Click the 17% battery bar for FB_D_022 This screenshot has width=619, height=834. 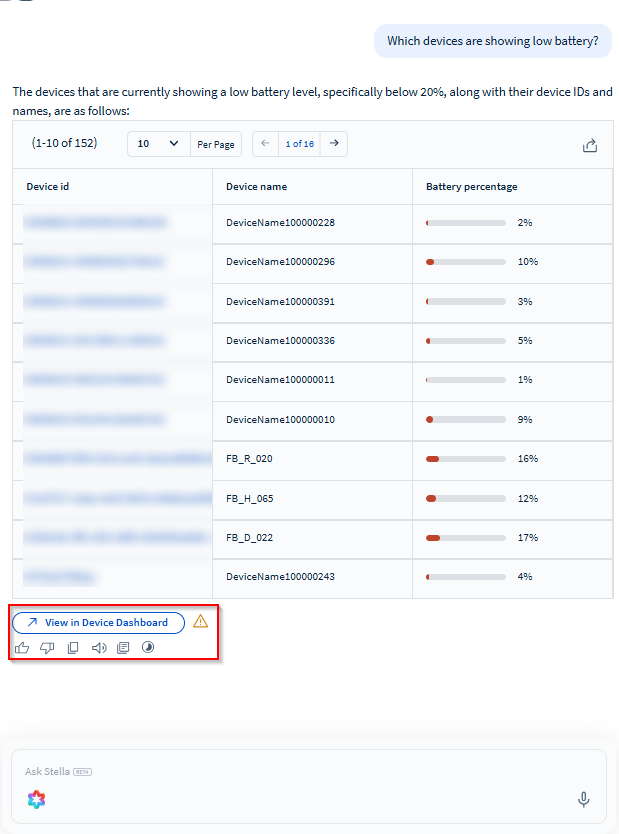coord(465,538)
